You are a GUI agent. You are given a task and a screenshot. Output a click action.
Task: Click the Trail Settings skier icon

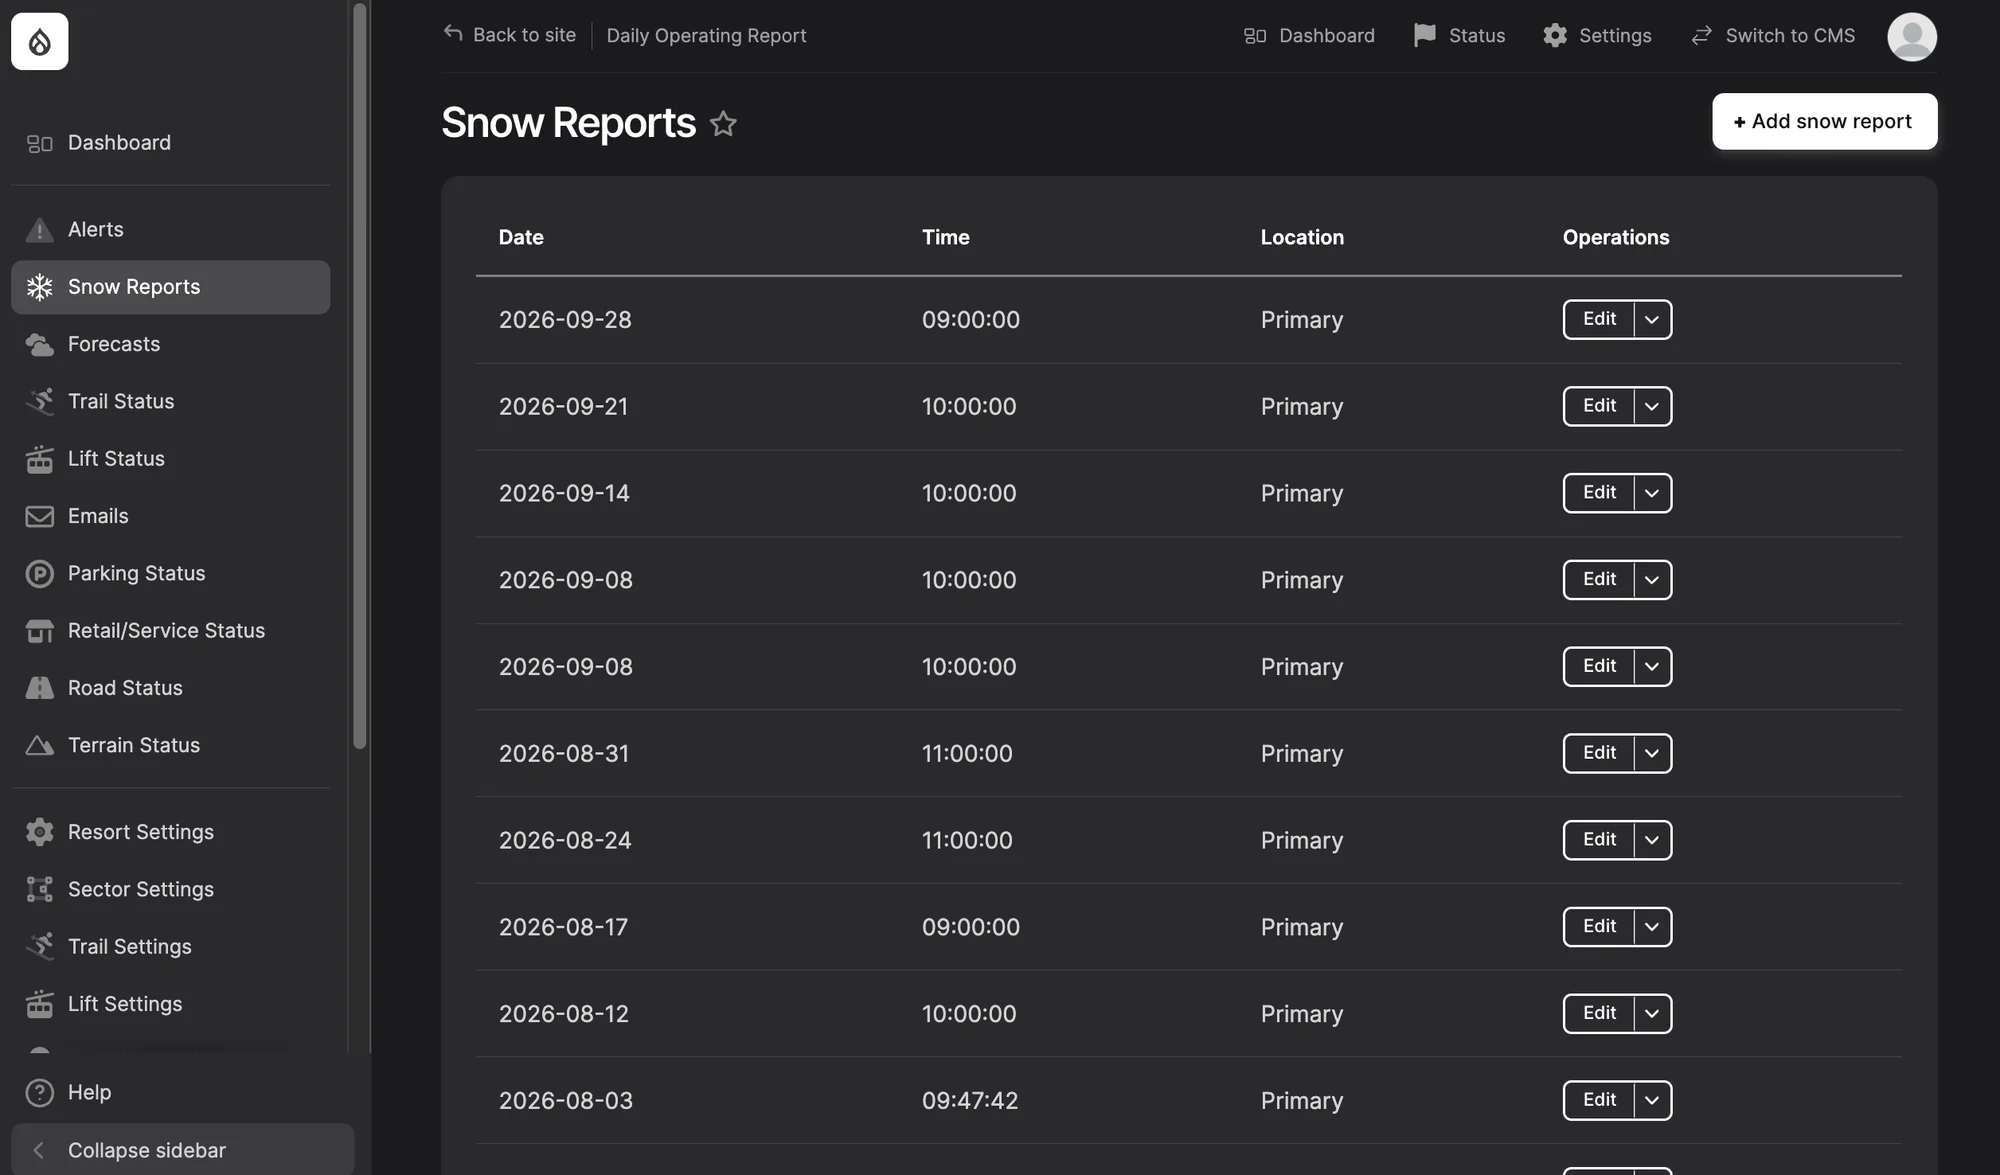[x=39, y=946]
